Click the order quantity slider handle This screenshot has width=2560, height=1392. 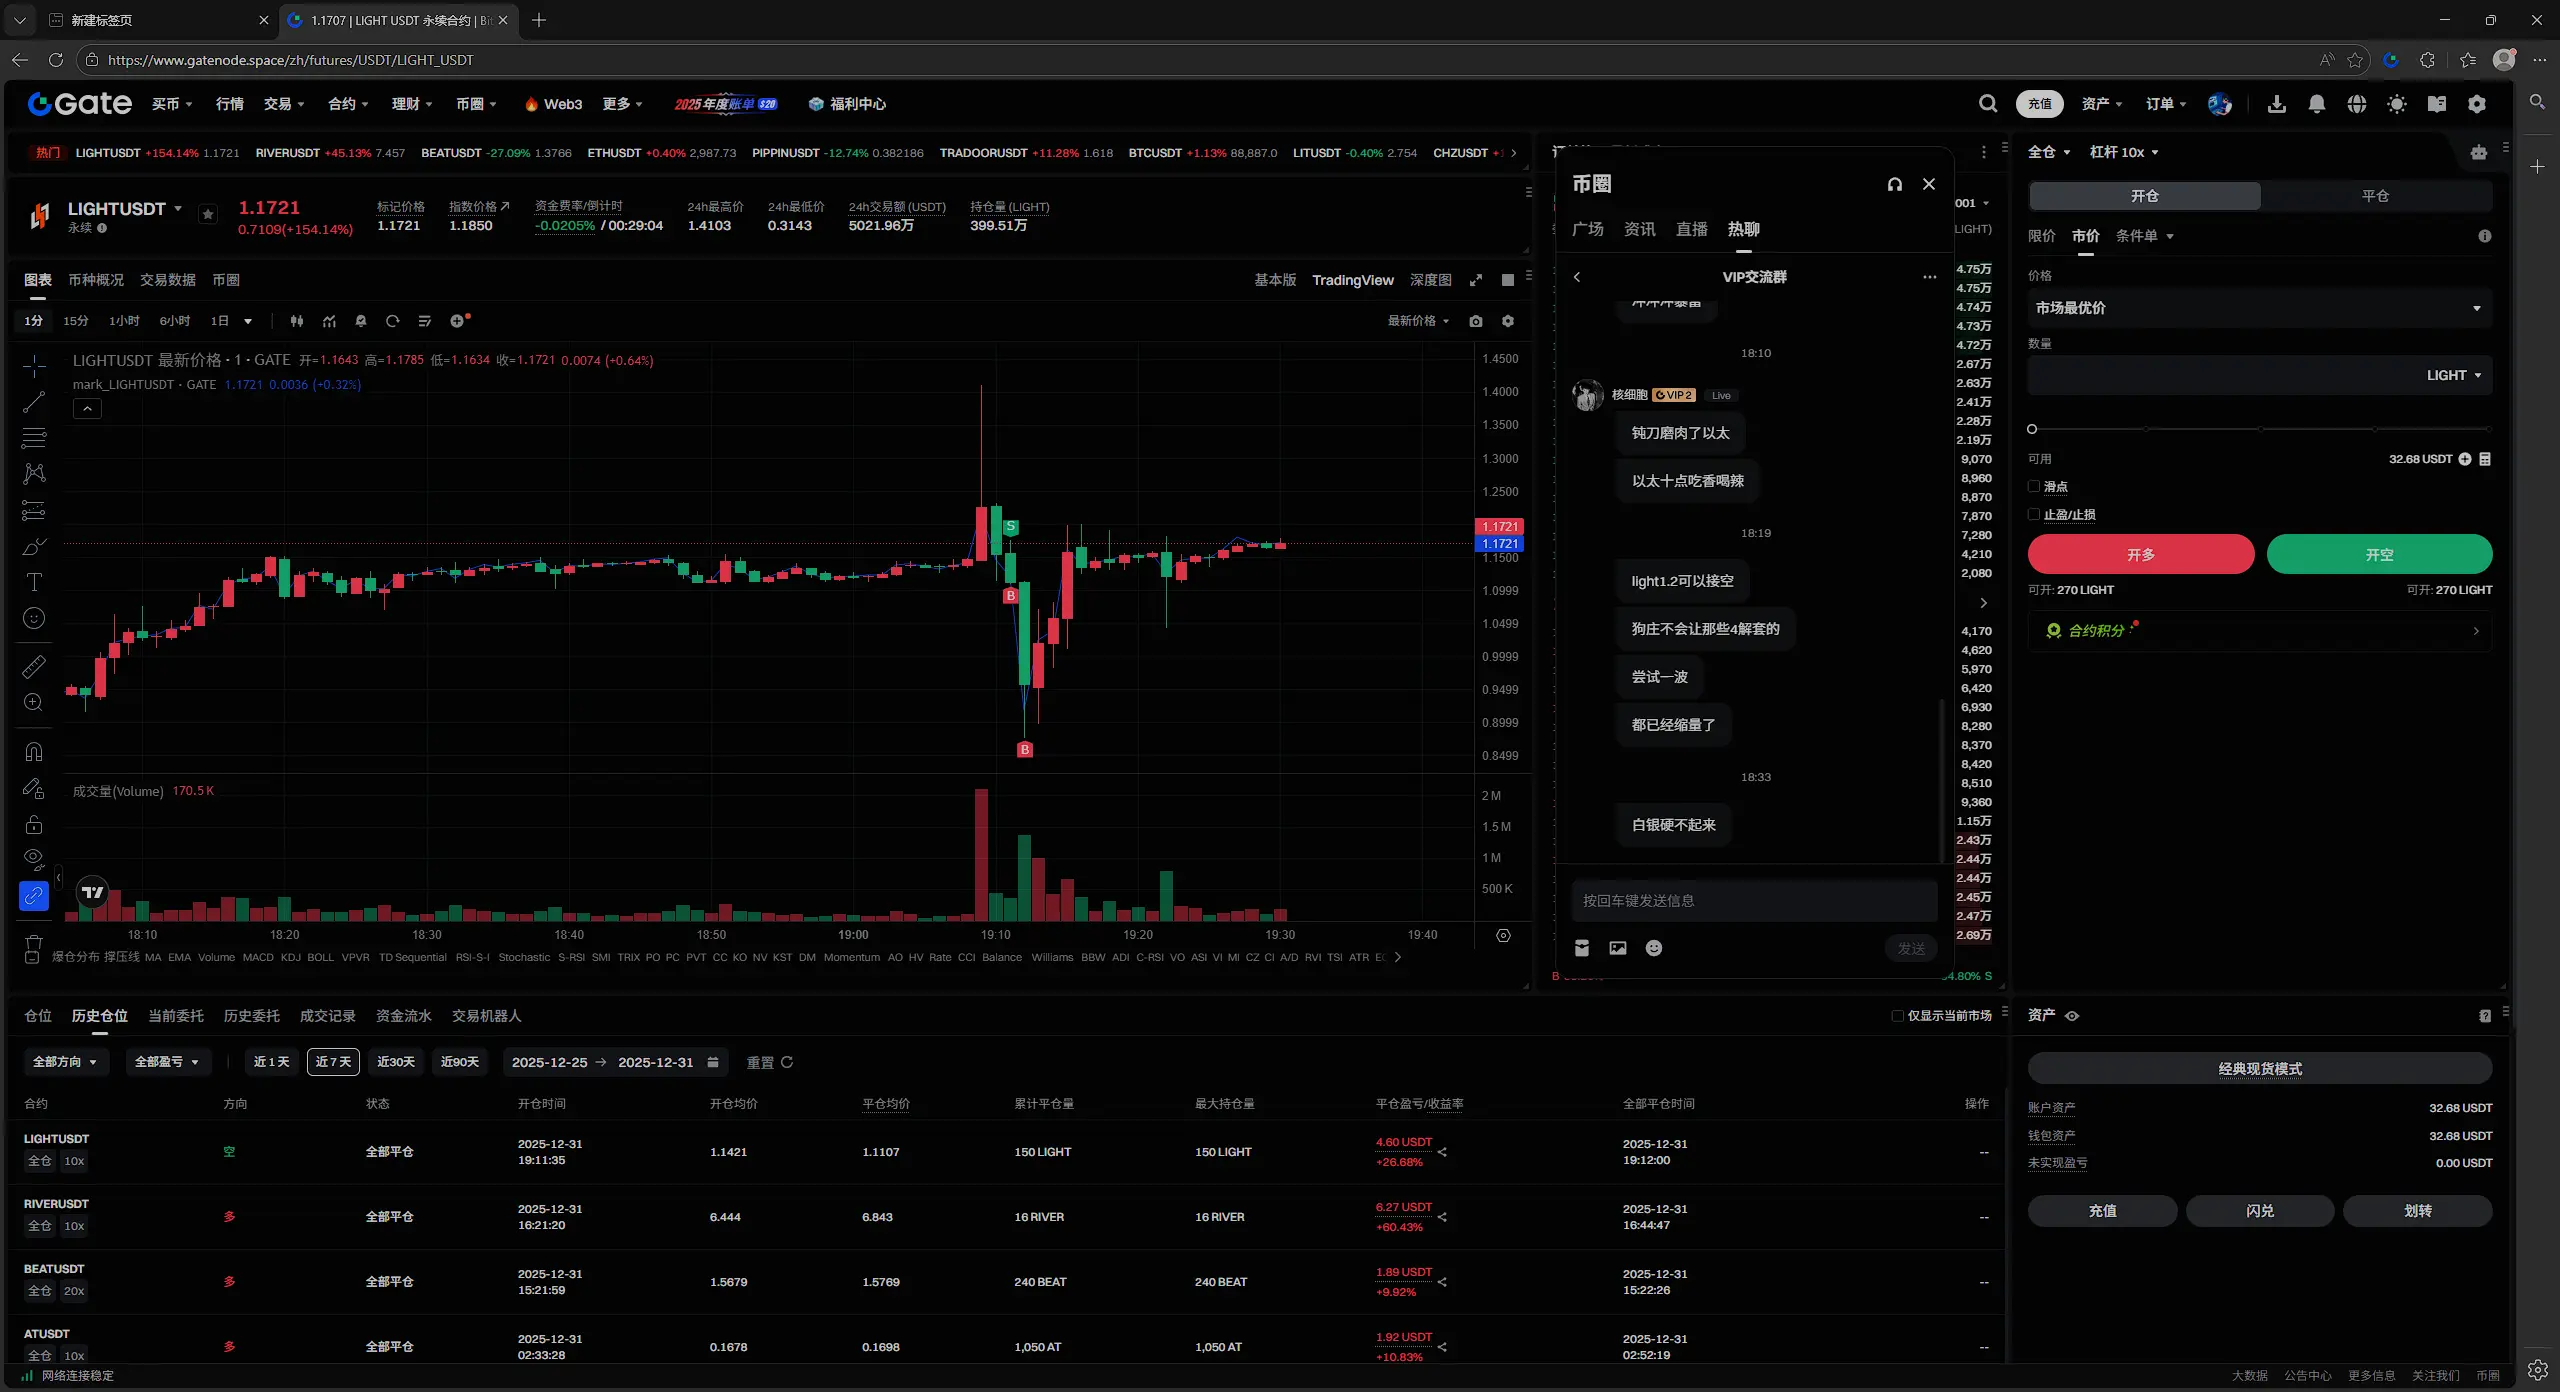click(2031, 429)
